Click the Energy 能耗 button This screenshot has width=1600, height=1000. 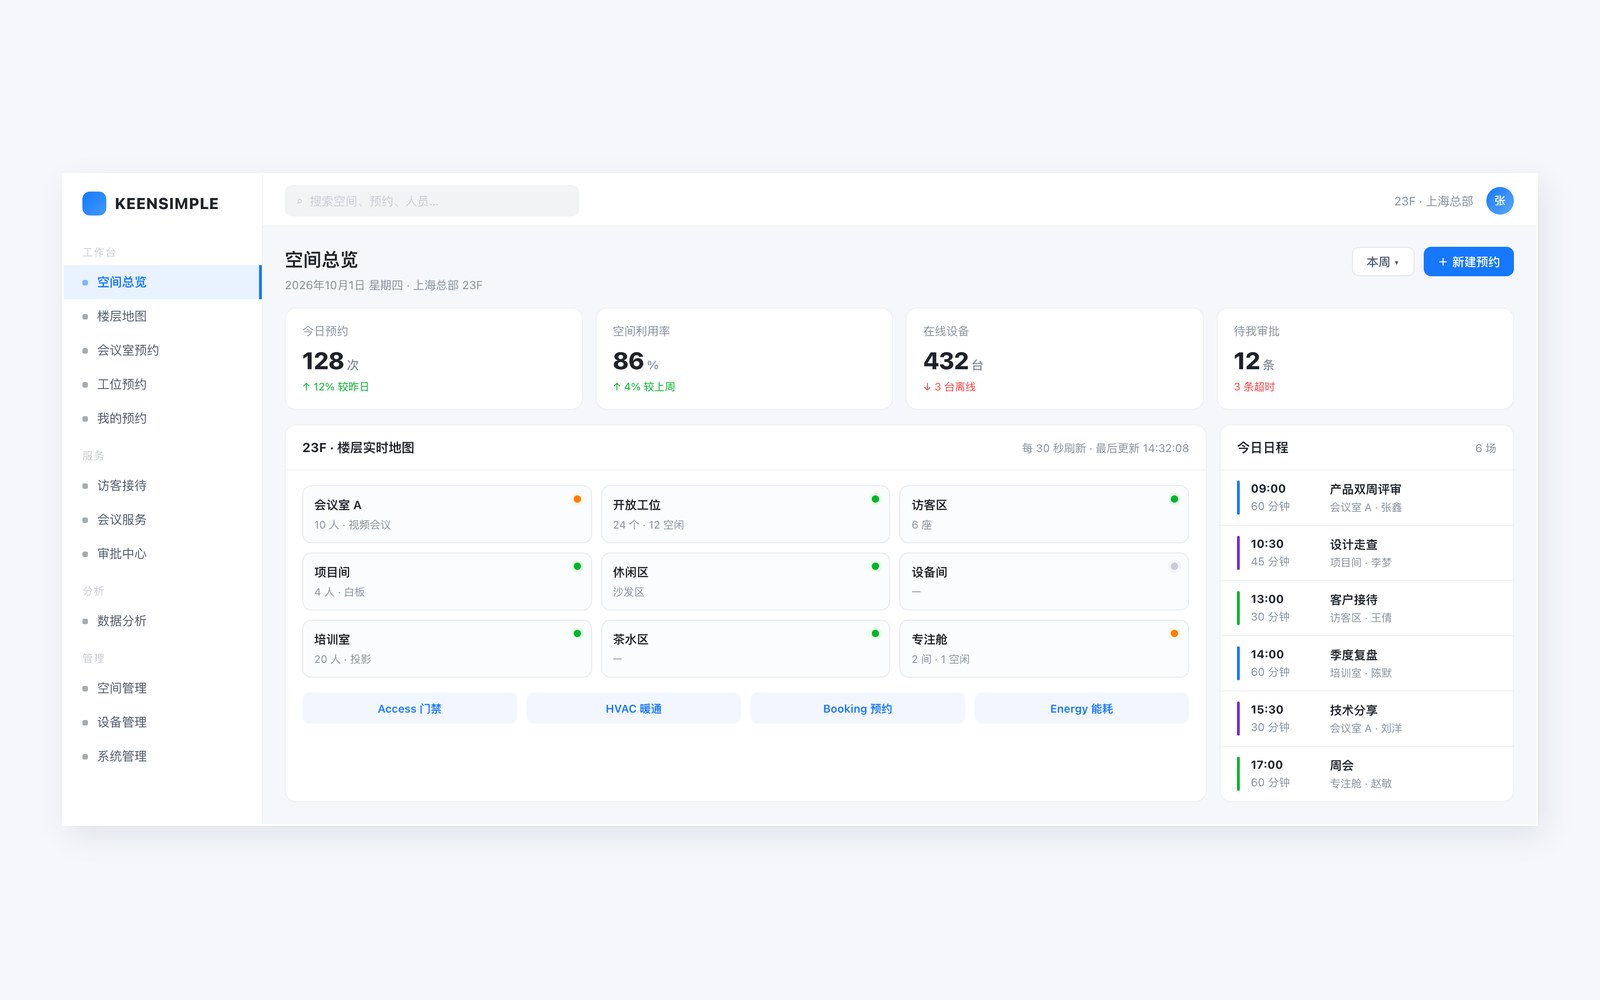point(1082,709)
